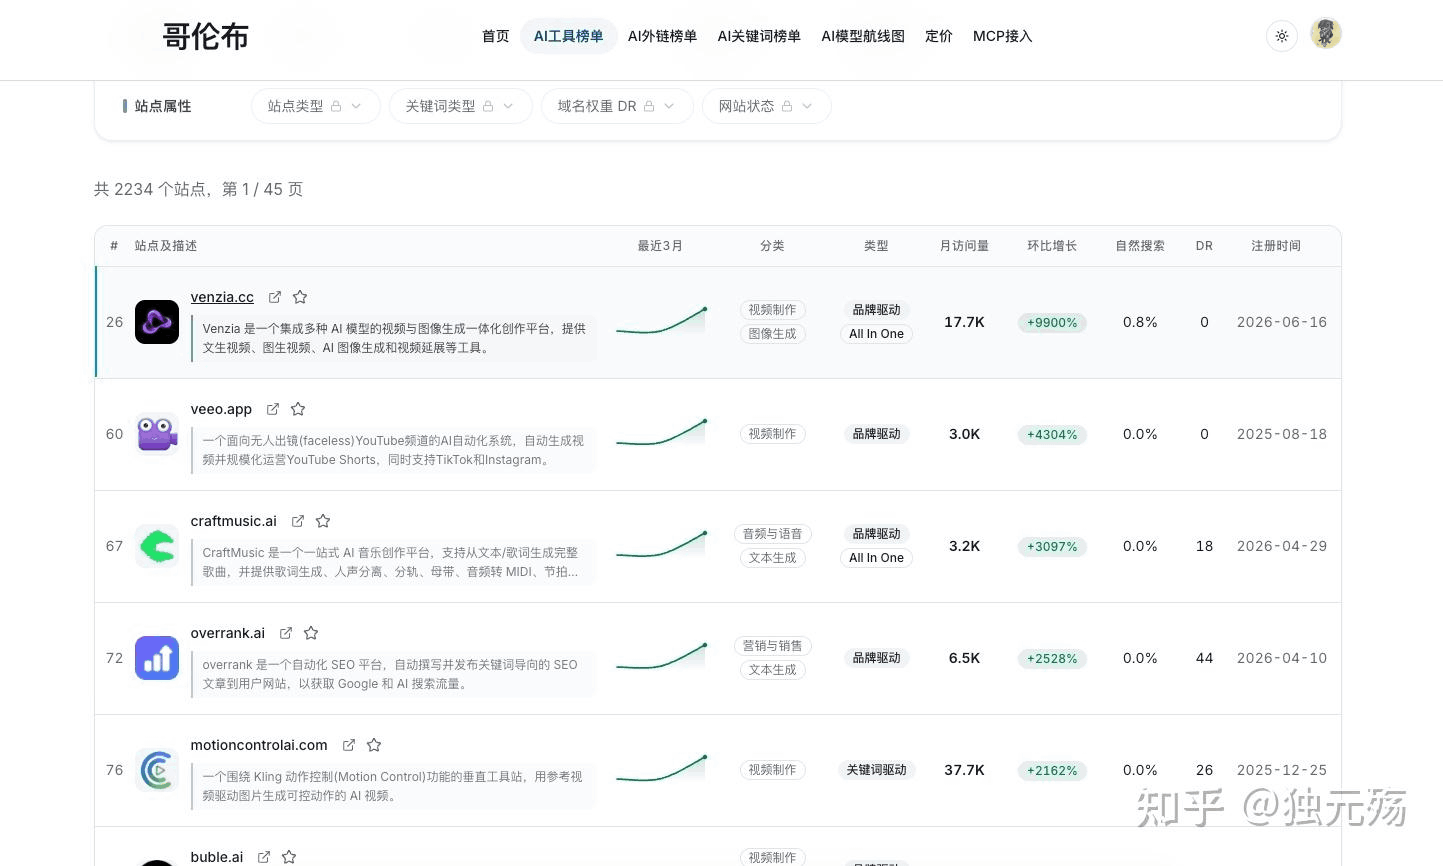Viewport: 1443px width, 866px height.
Task: Sort by 注册时间 column header
Action: click(1276, 246)
